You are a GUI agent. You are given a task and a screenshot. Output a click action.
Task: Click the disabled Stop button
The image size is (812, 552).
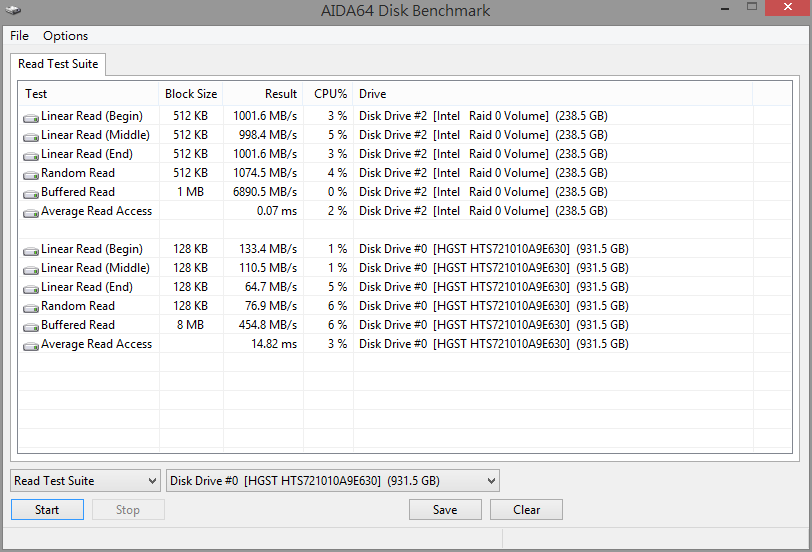click(x=128, y=510)
